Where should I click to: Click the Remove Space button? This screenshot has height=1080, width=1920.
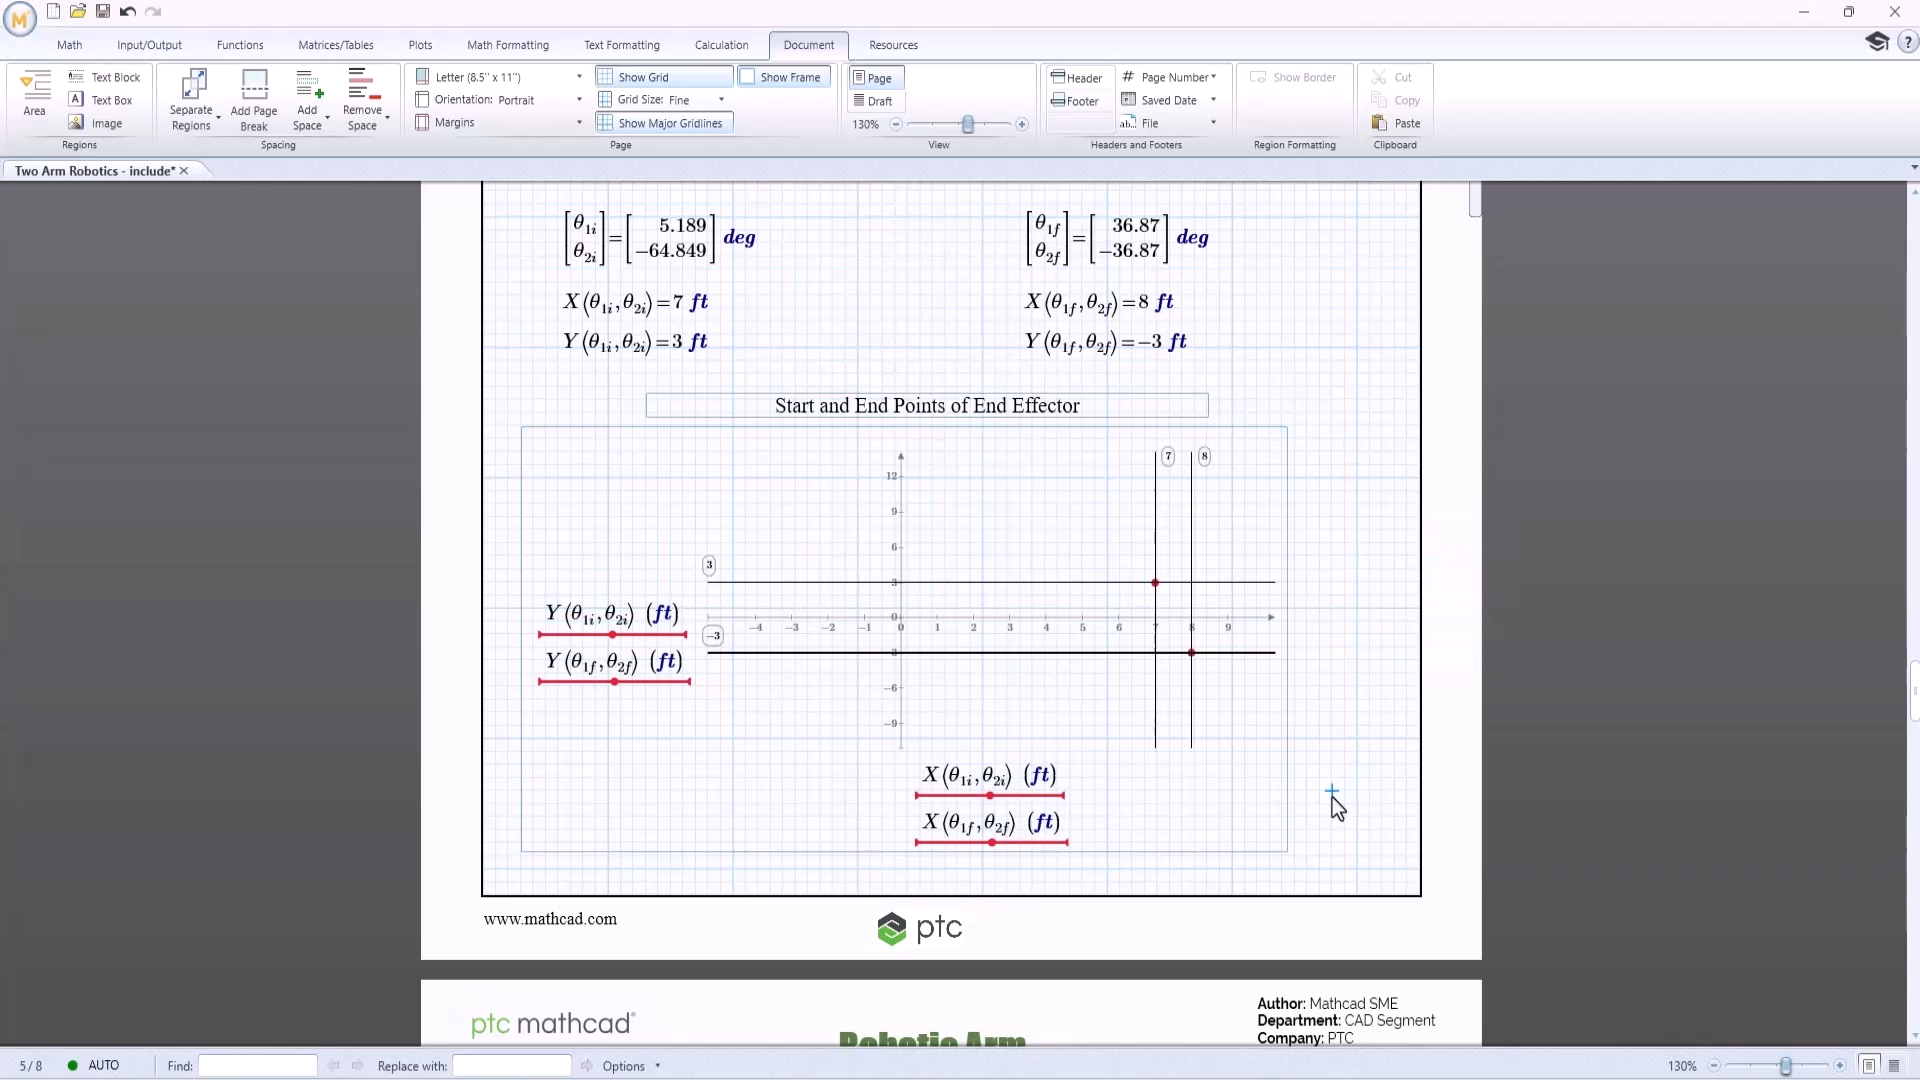[x=364, y=100]
